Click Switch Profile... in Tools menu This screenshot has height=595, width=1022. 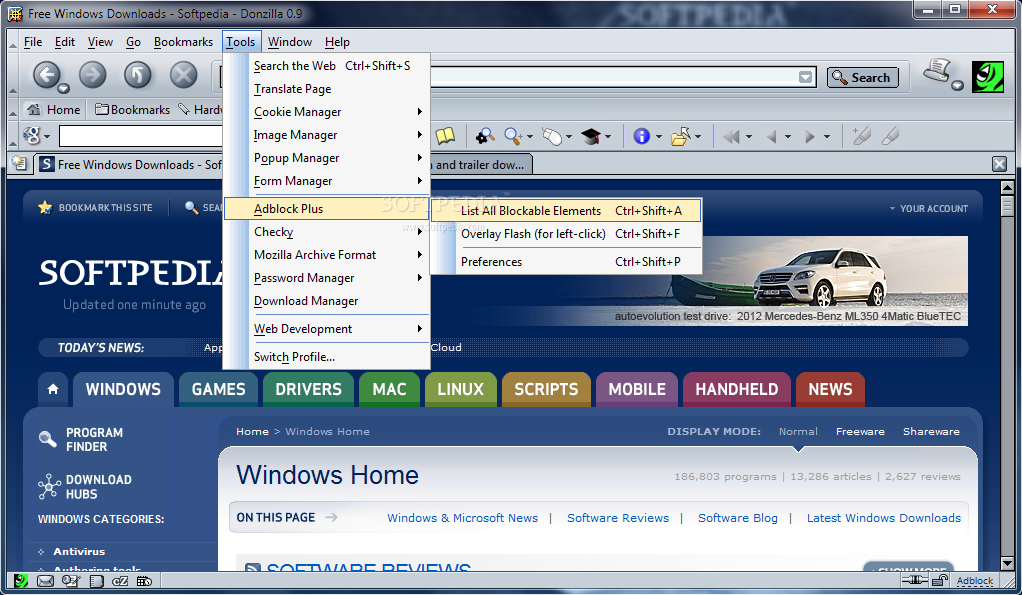click(326, 356)
